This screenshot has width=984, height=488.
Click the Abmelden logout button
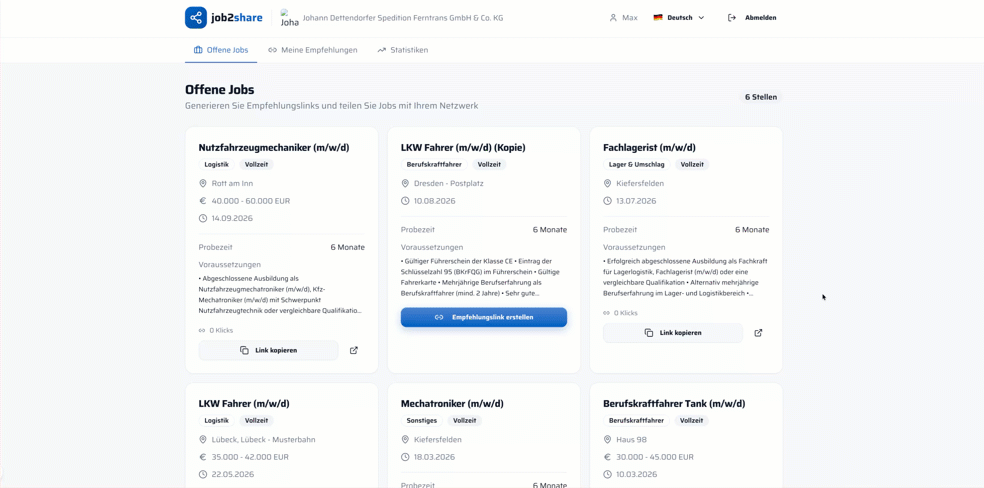752,18
